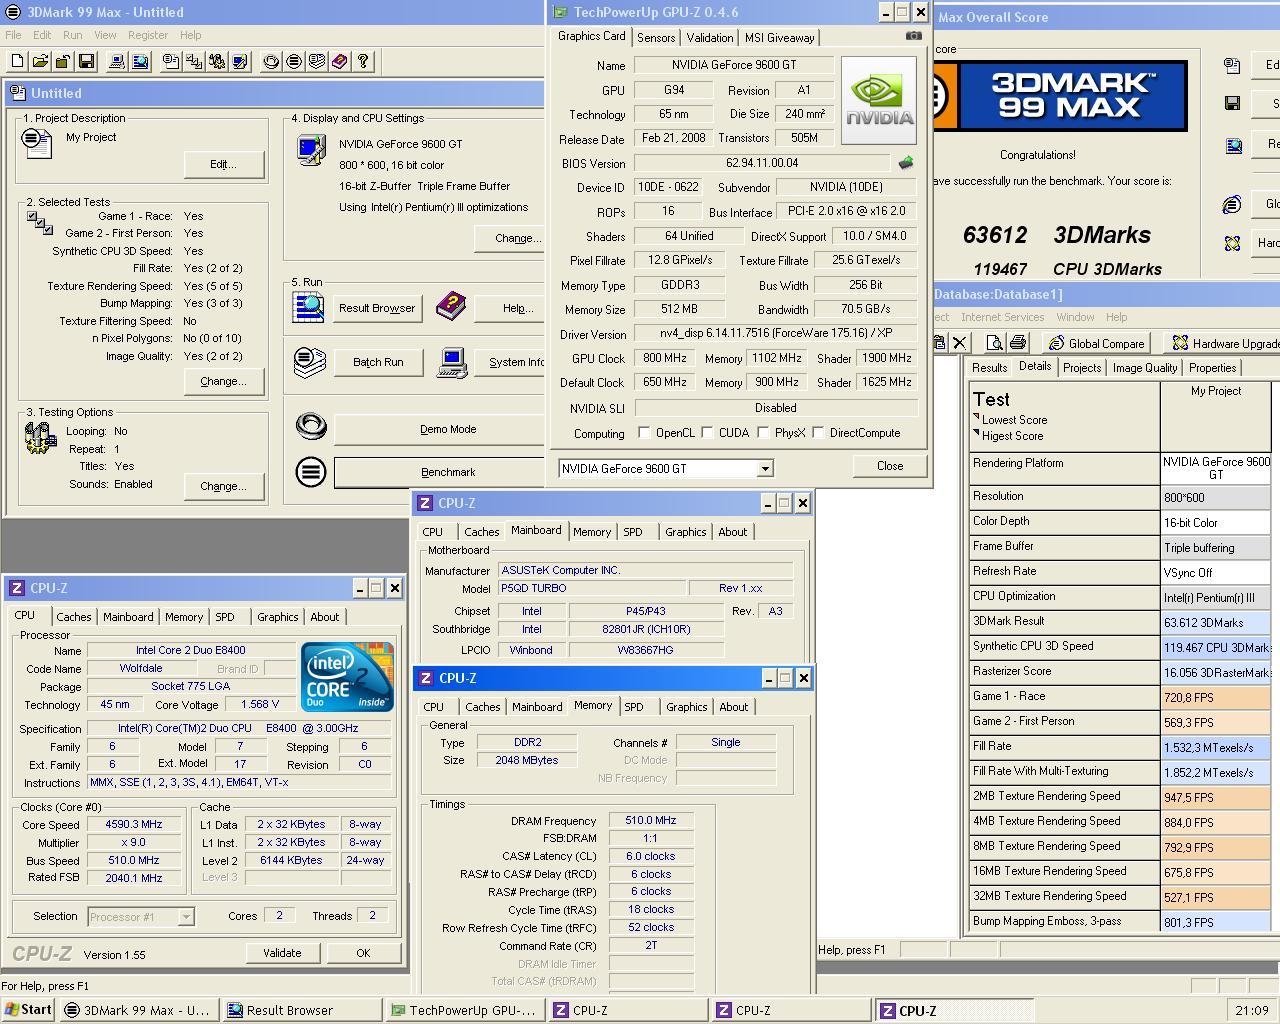Enable the DirectCompute checkbox in GPU-Z
Image resolution: width=1280 pixels, height=1024 pixels.
pos(818,433)
